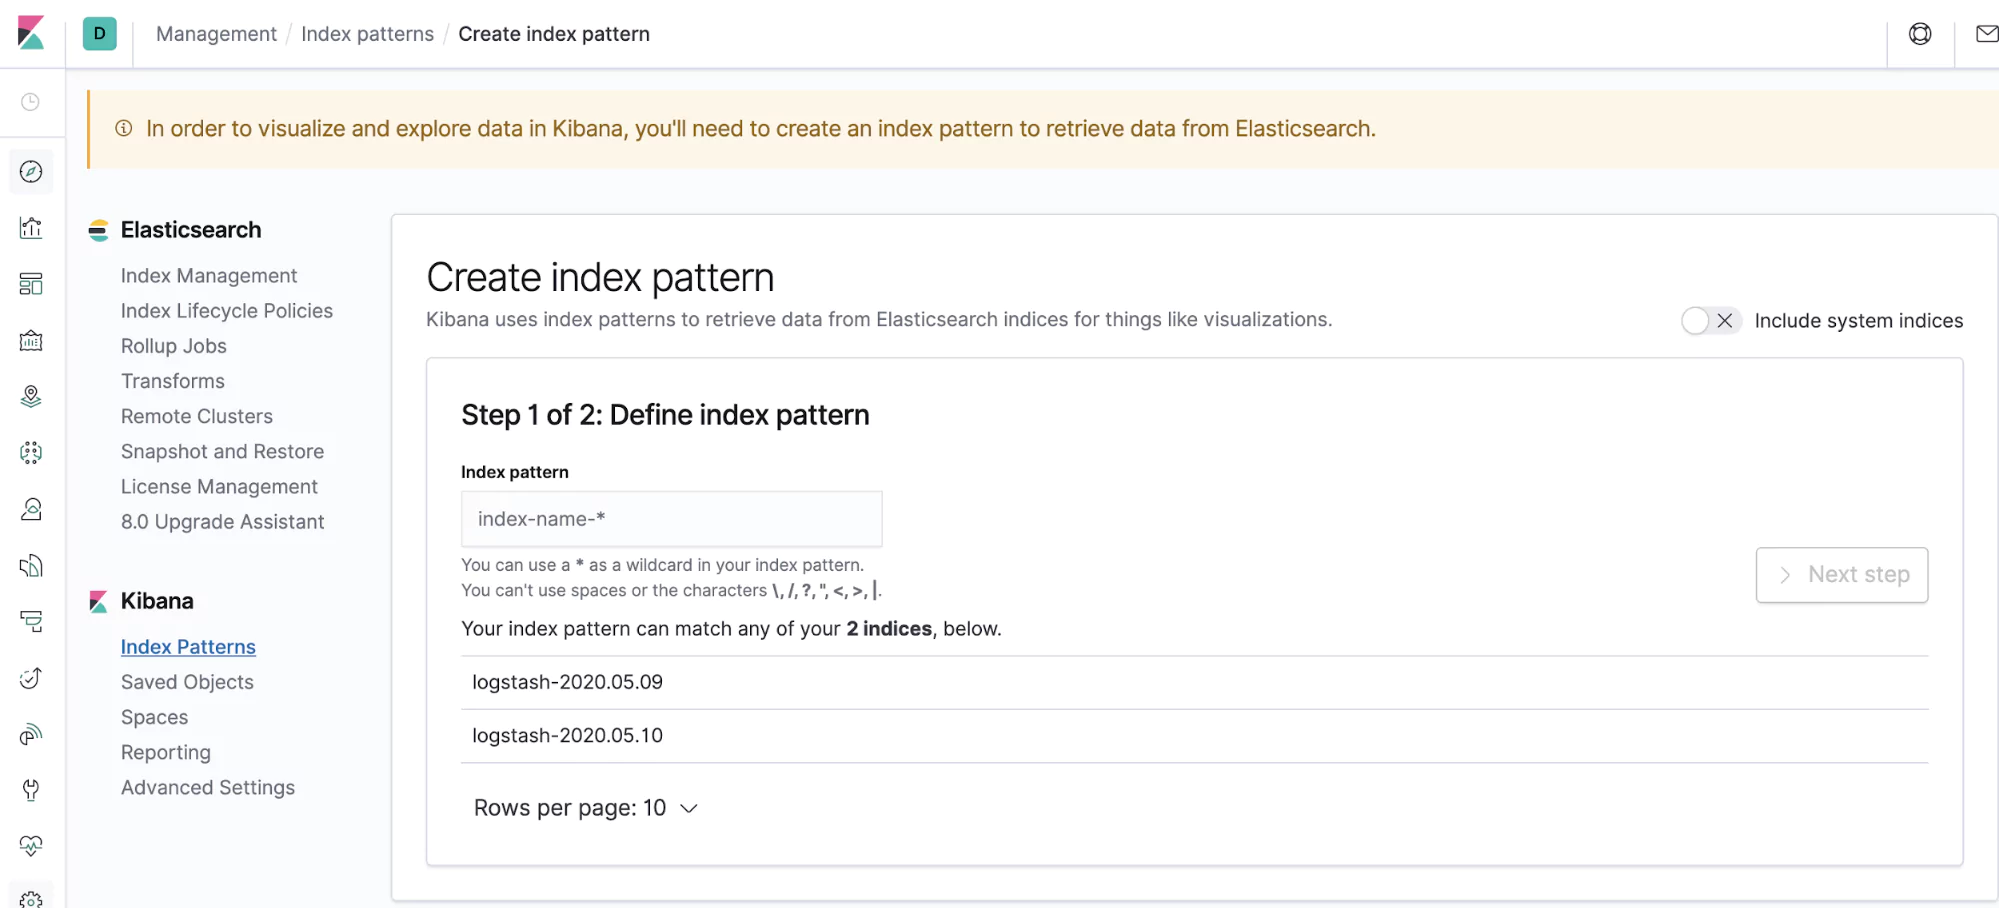Image resolution: width=1999 pixels, height=909 pixels.
Task: Open Logs icon in sidebar
Action: [x=31, y=566]
